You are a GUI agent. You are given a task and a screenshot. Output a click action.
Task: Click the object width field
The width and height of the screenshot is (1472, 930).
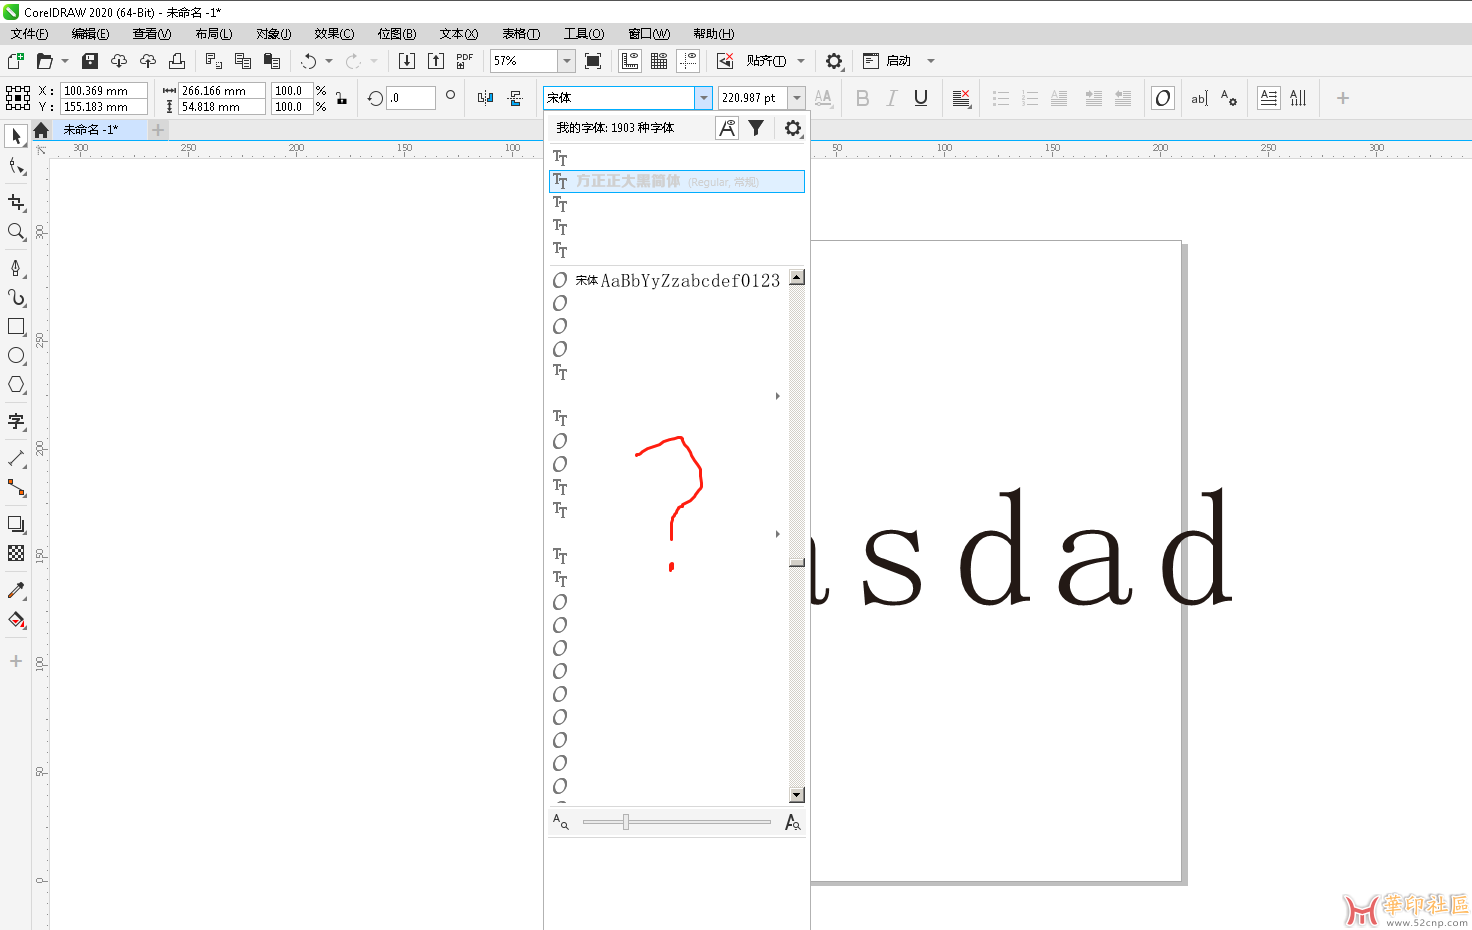(x=221, y=90)
